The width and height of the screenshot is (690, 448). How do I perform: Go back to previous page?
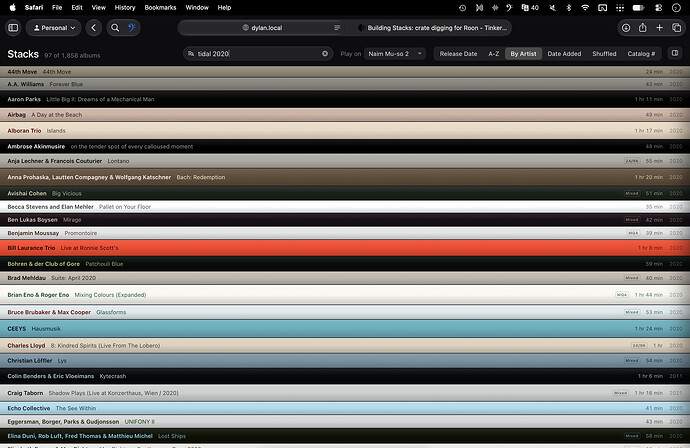pos(94,28)
